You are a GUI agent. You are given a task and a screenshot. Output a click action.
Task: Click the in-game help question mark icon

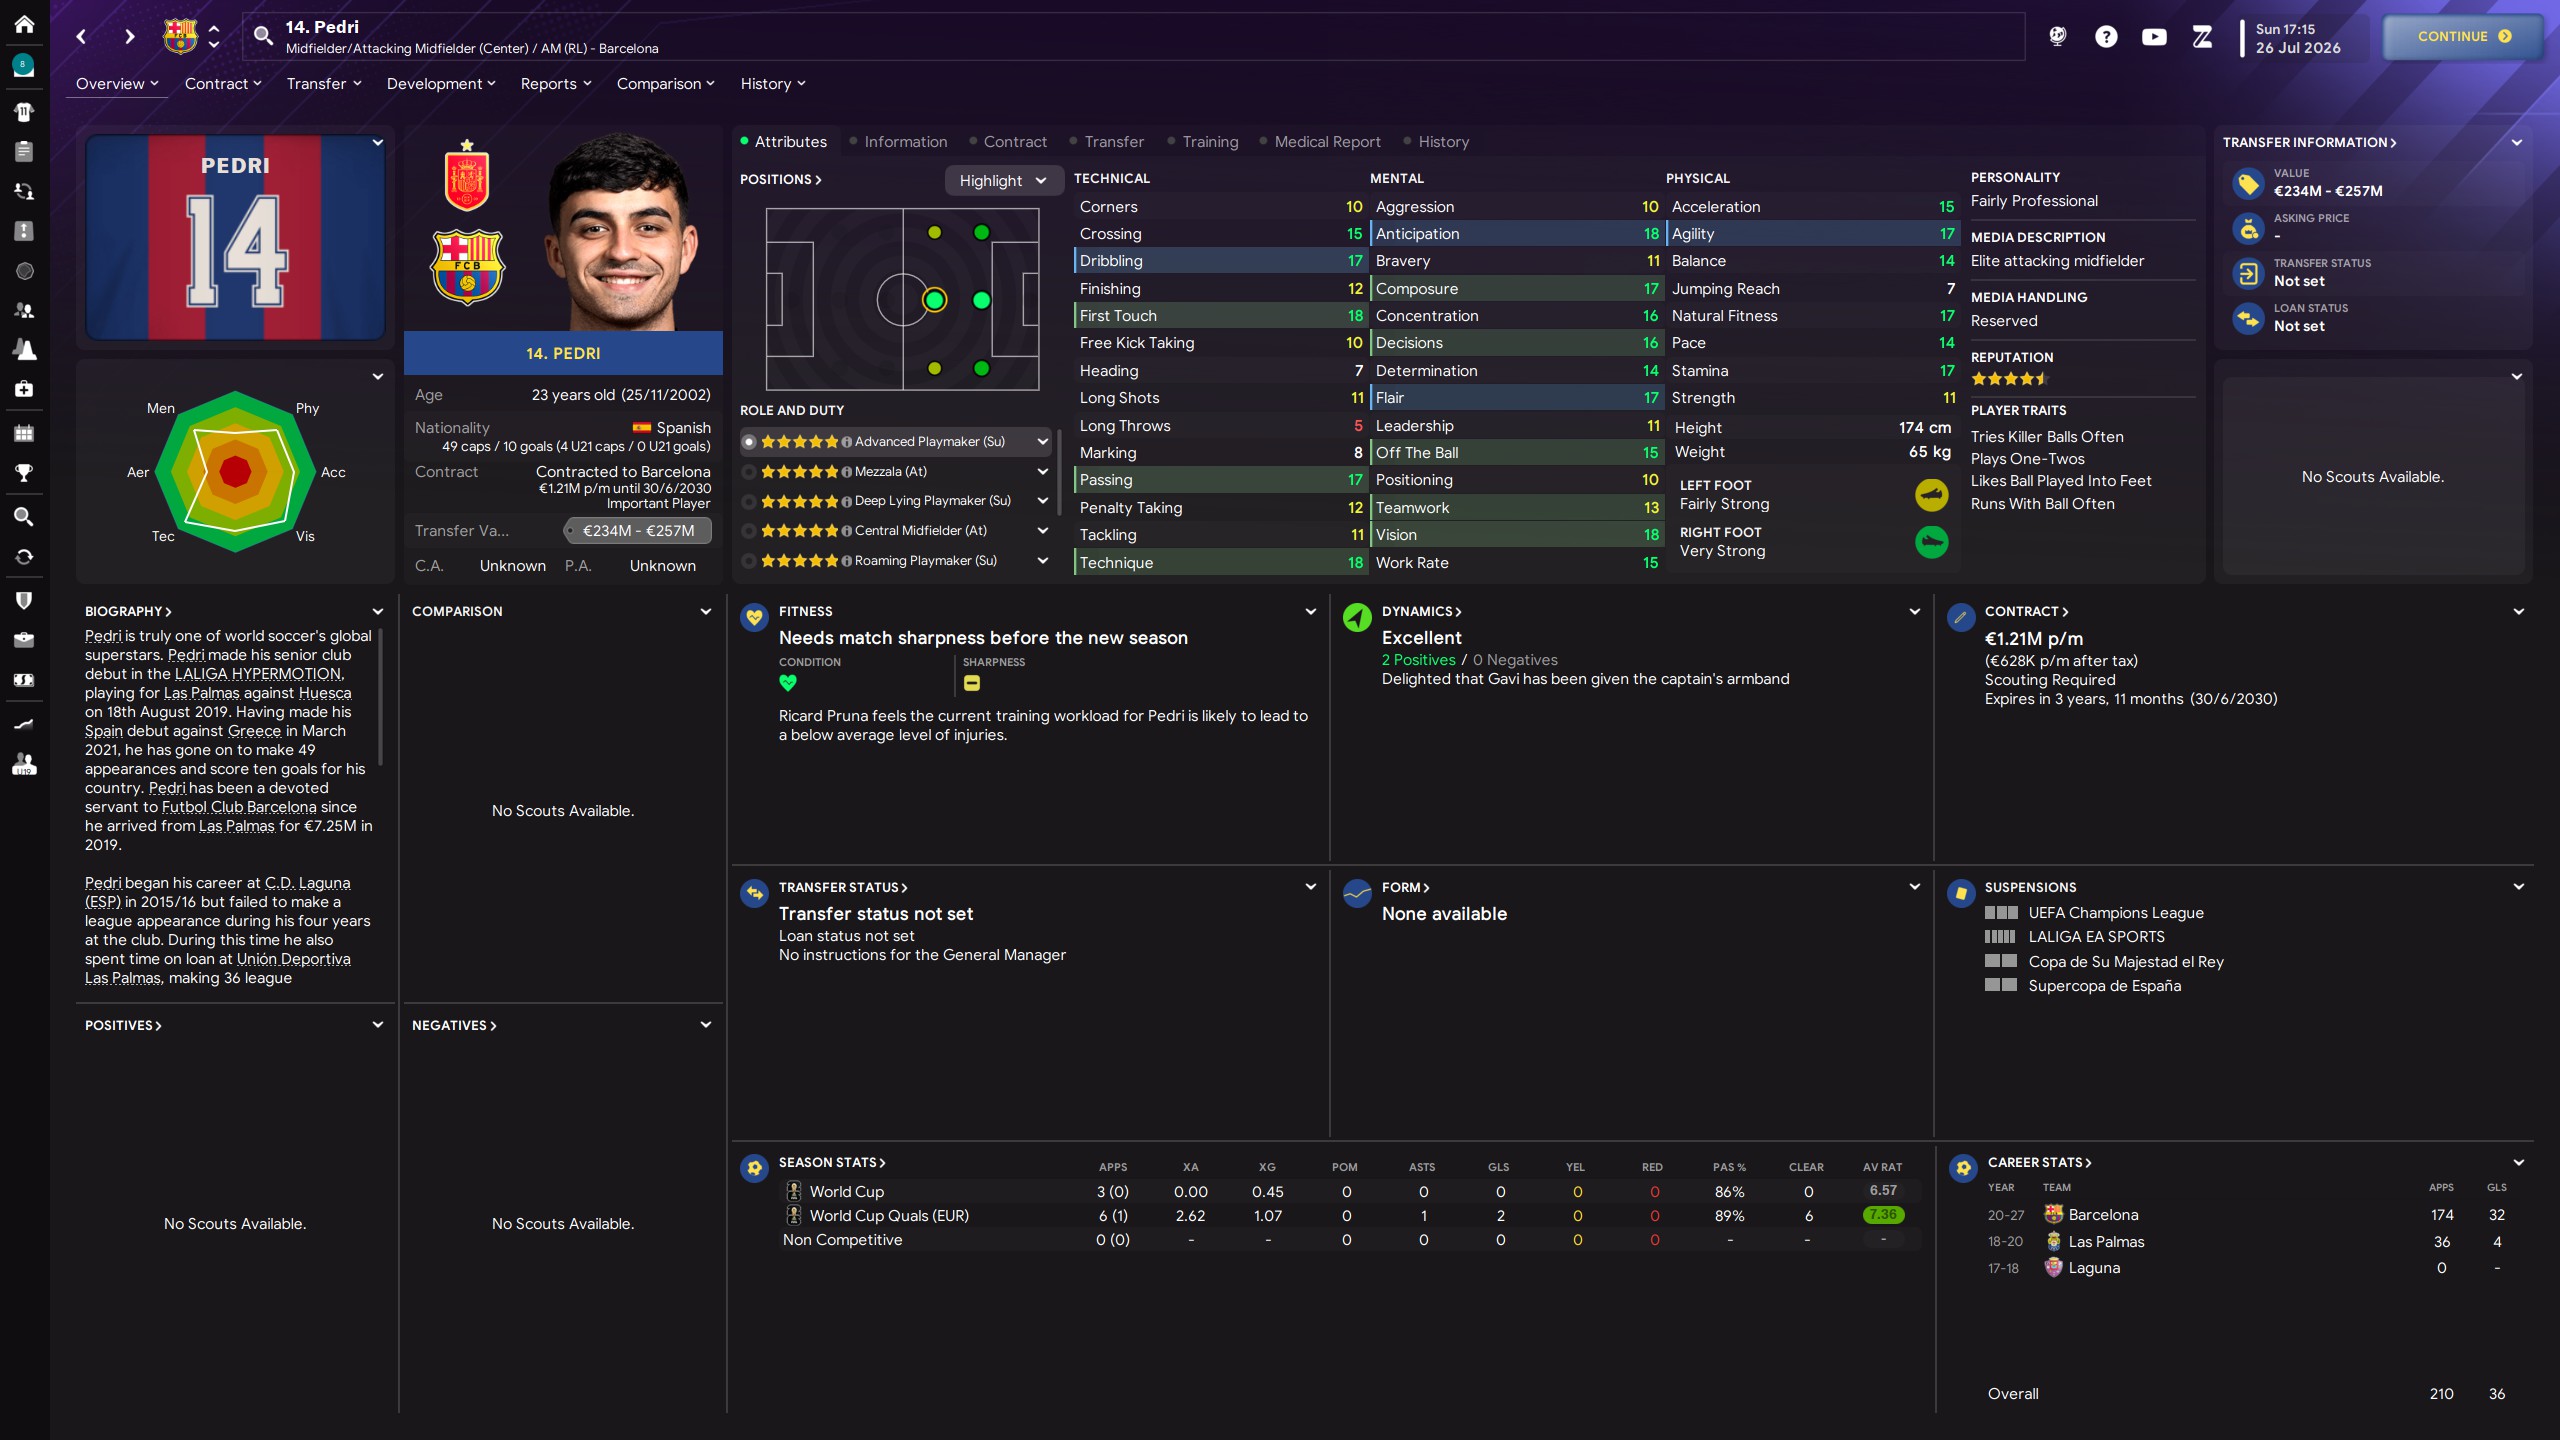[x=2106, y=37]
